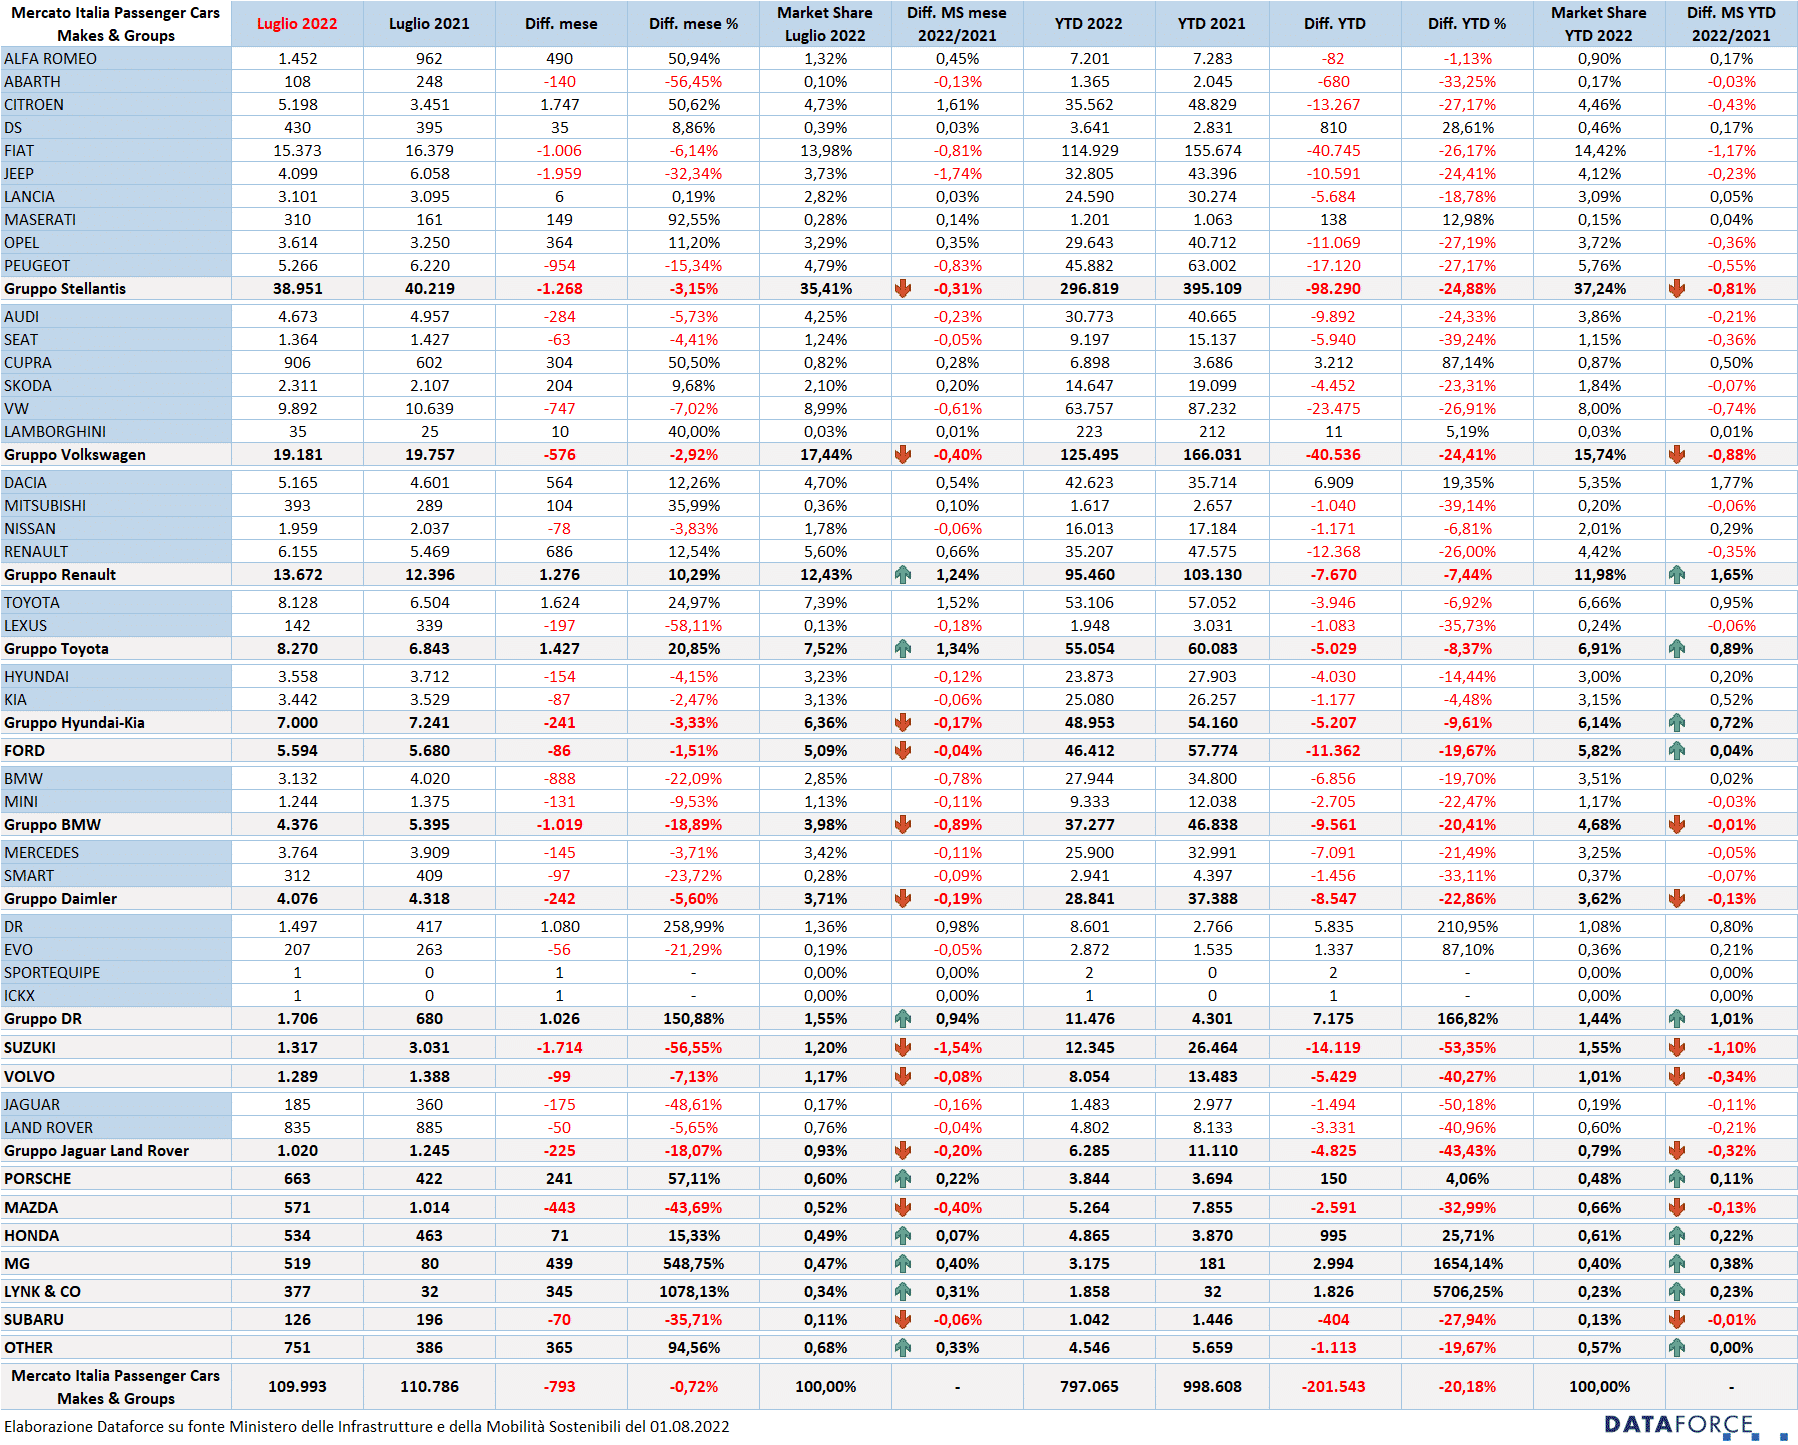The image size is (1798, 1445).
Task: Click the bottom Mercato Italia Passenger Cars total label
Action: coord(116,1387)
